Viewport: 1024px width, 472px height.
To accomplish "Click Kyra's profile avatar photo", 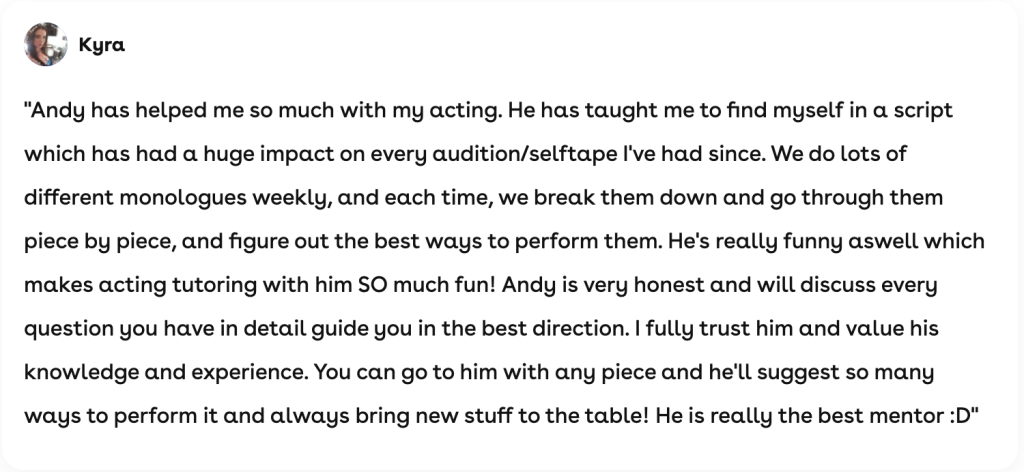I will pos(45,44).
